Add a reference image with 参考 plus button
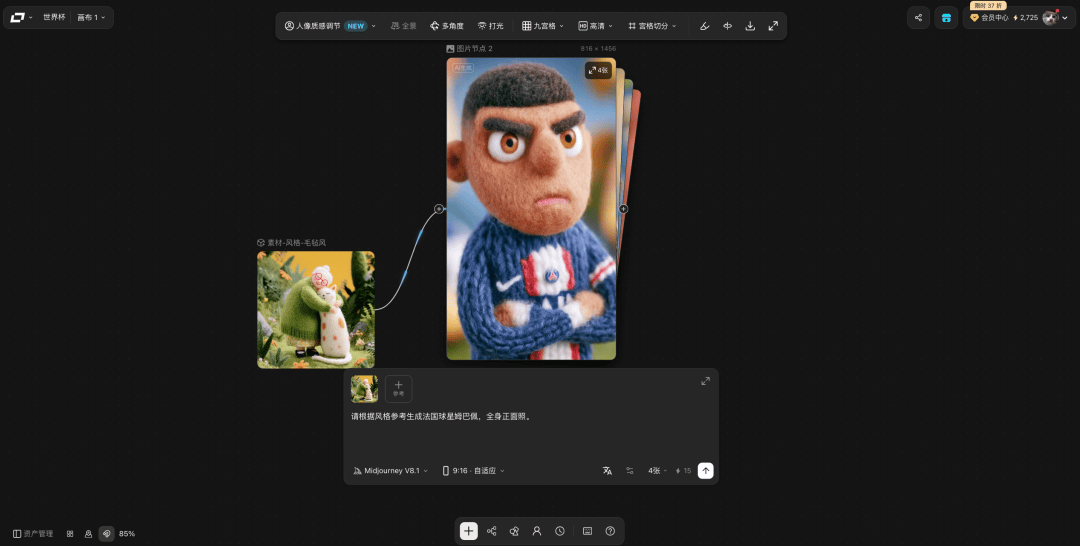 [x=399, y=389]
